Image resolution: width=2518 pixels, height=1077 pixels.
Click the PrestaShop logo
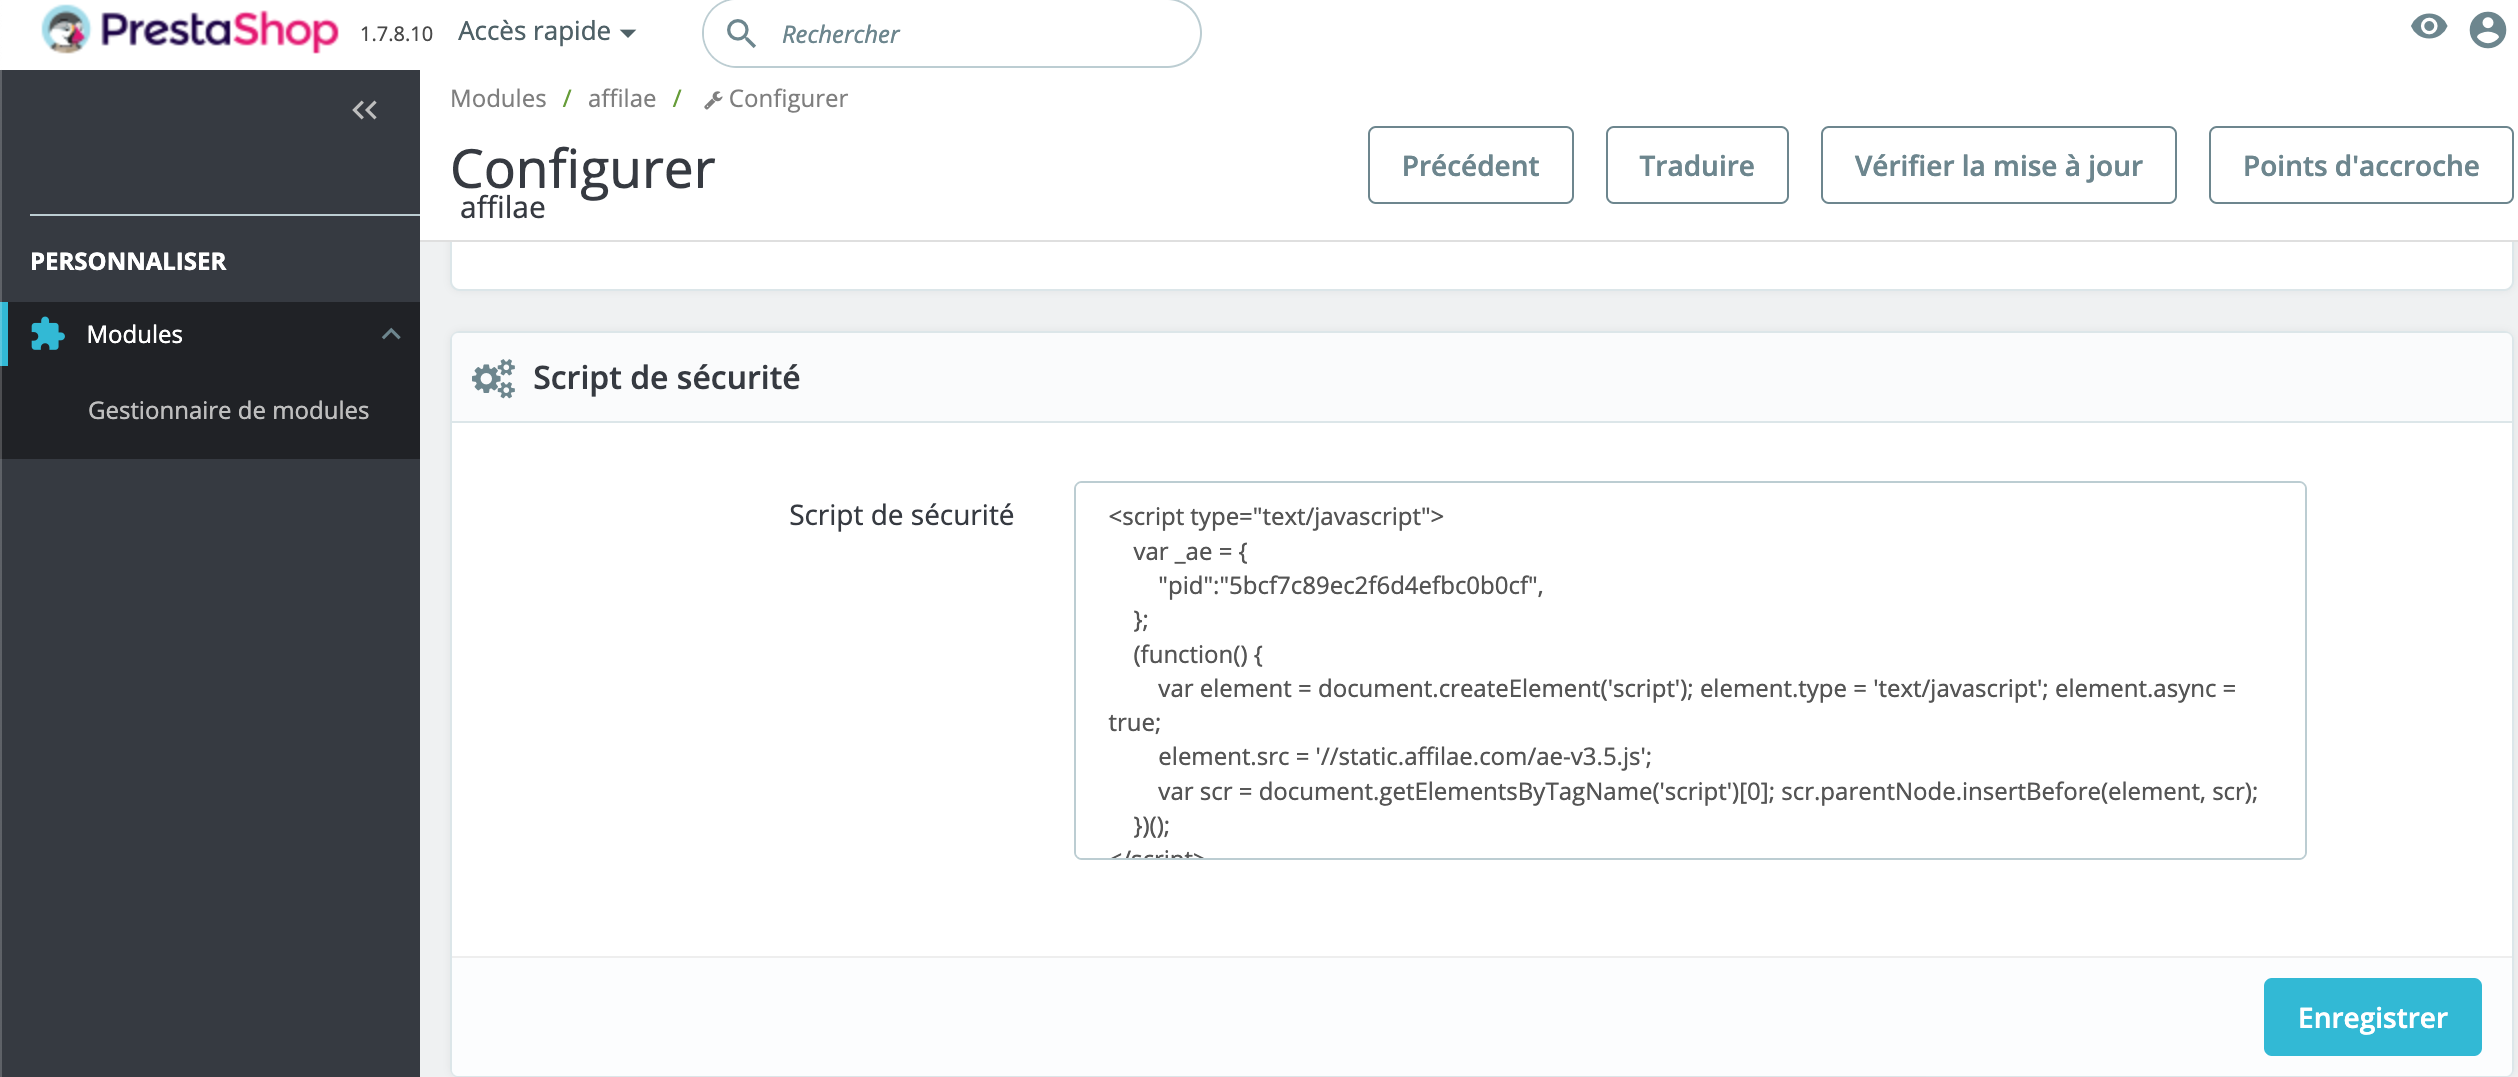pyautogui.click(x=190, y=30)
